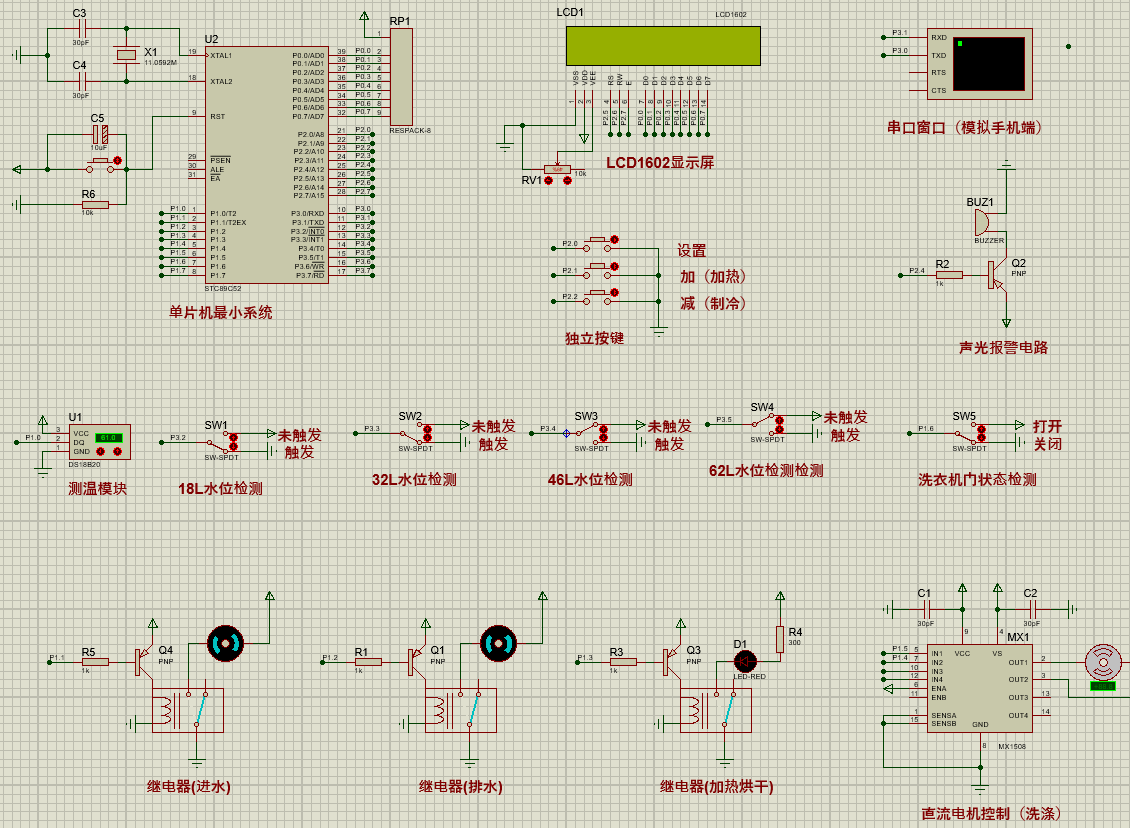Toggle SW2 32L level switch up-arrow dot
1130x828 pixels.
click(427, 429)
